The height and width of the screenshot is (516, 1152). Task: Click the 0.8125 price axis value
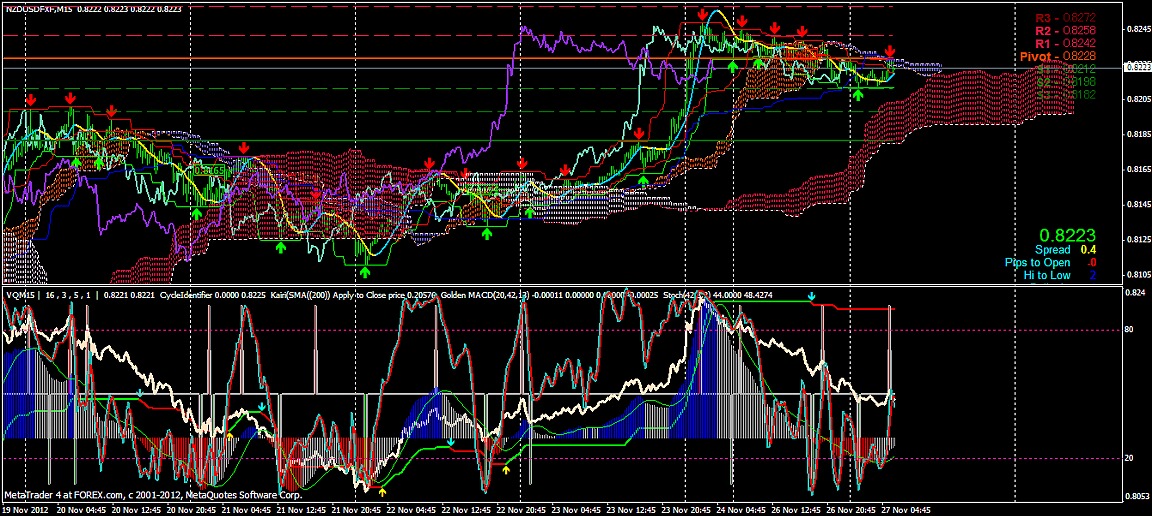pos(1137,240)
